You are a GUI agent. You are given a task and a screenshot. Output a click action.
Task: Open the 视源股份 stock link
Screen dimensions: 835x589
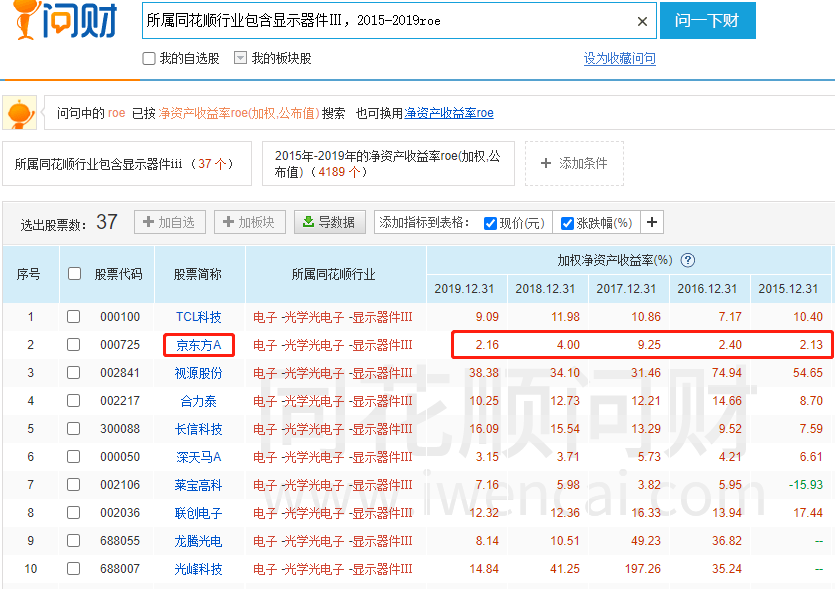coord(199,373)
